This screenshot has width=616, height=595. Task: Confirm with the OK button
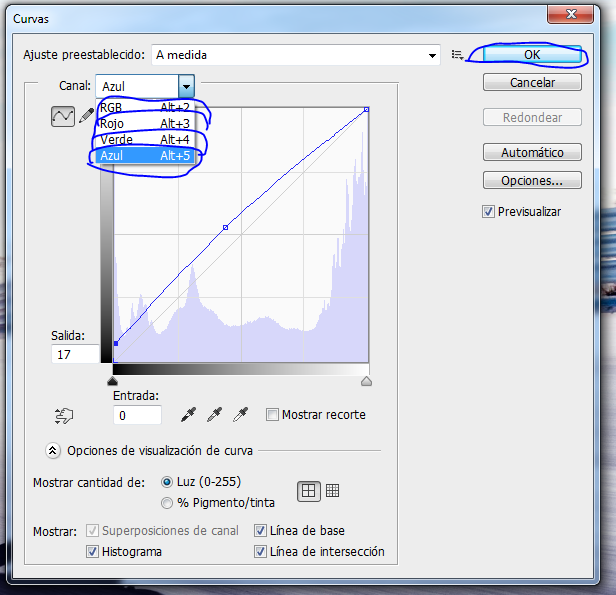[532, 55]
